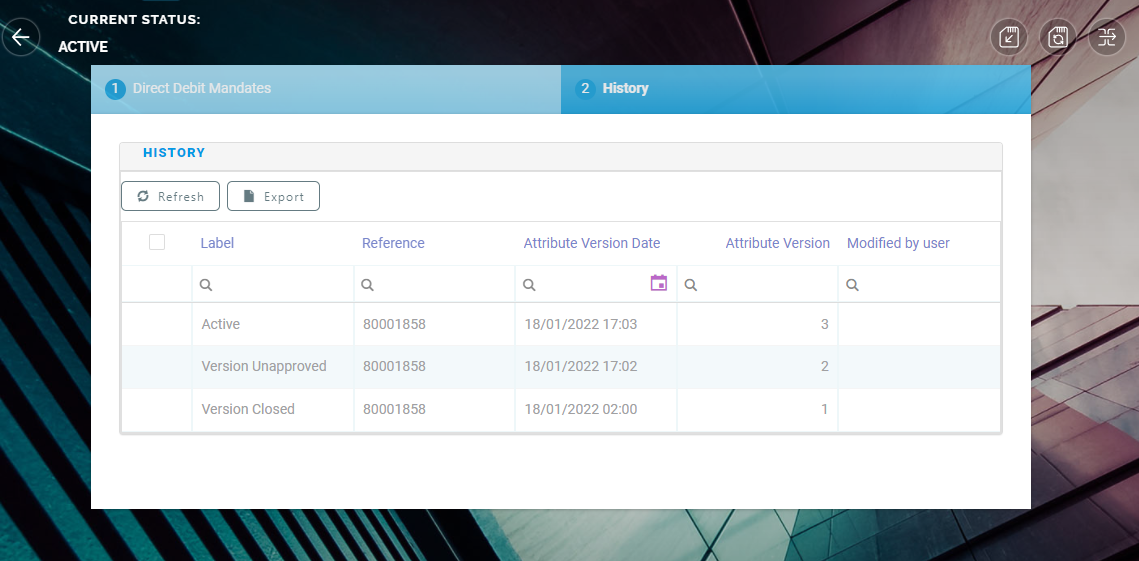The height and width of the screenshot is (561, 1139).
Task: Click the search icon in Modified by user filter
Action: (852, 285)
